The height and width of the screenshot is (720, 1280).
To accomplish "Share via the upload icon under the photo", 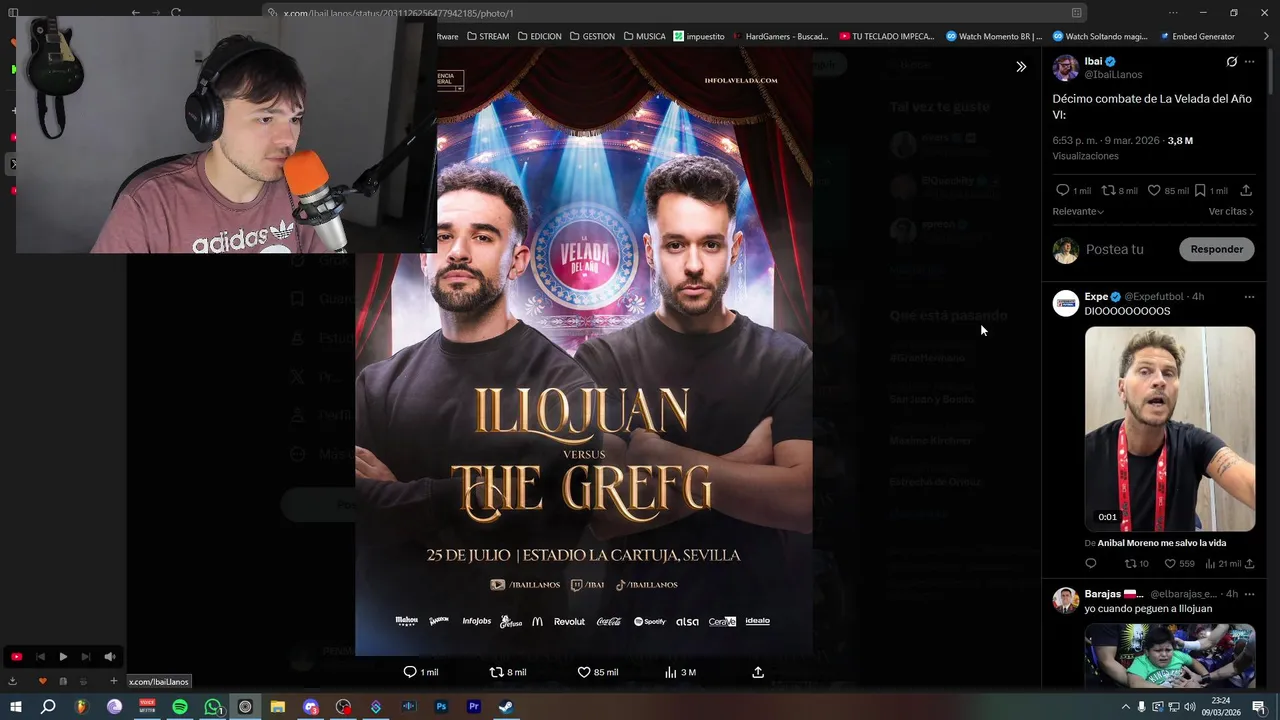I will click(758, 672).
